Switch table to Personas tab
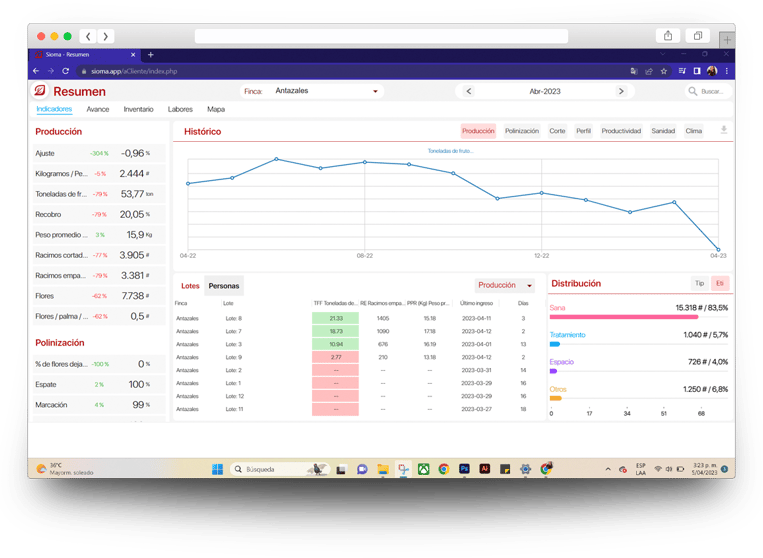 224,286
